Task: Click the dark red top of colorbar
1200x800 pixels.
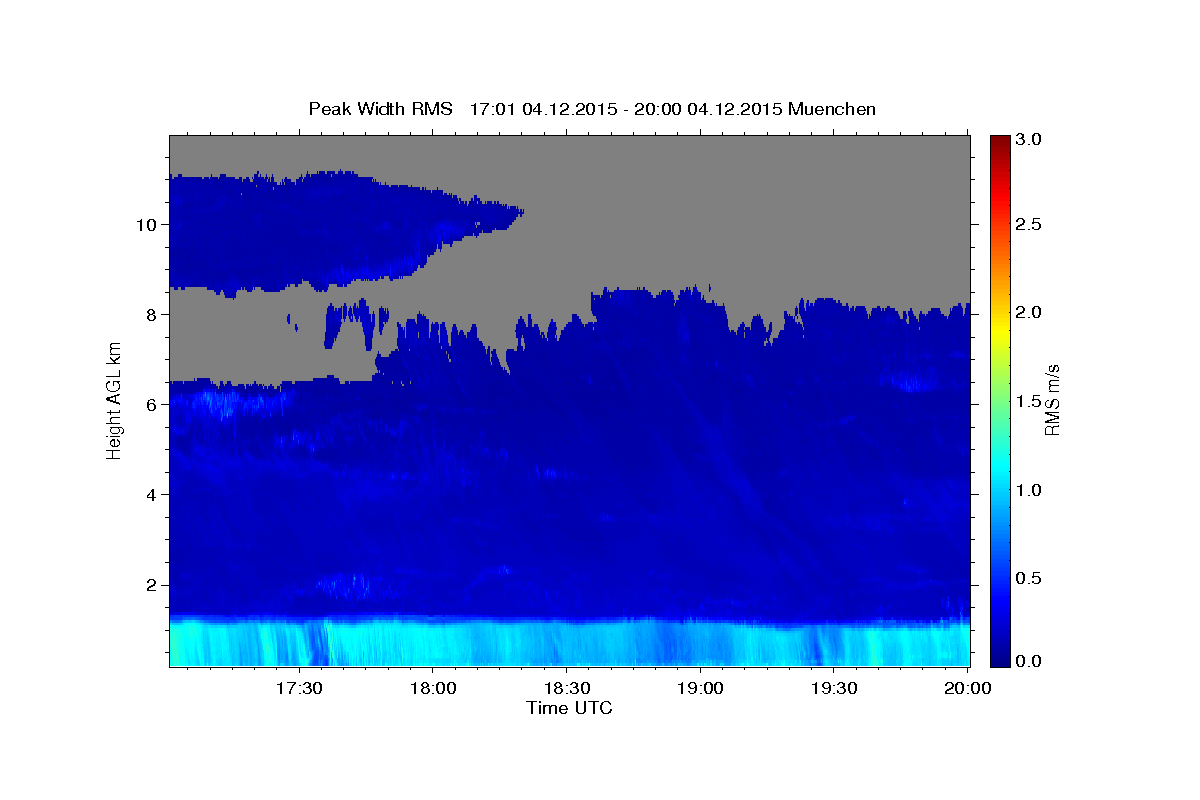Action: [999, 142]
